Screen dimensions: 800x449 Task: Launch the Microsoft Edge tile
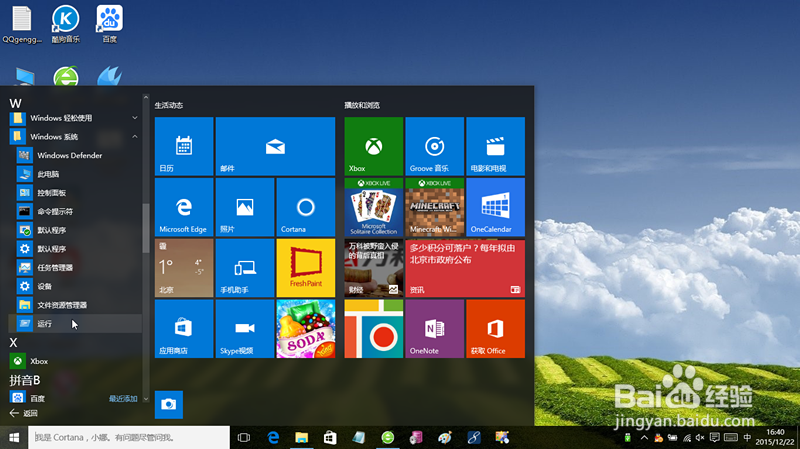(184, 207)
